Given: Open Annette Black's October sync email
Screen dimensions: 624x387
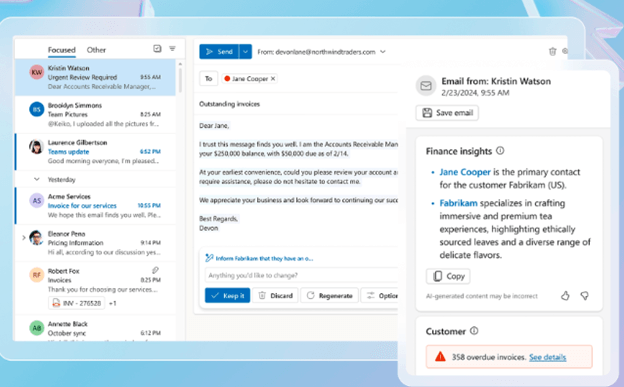Looking at the screenshot, I should [x=95, y=329].
